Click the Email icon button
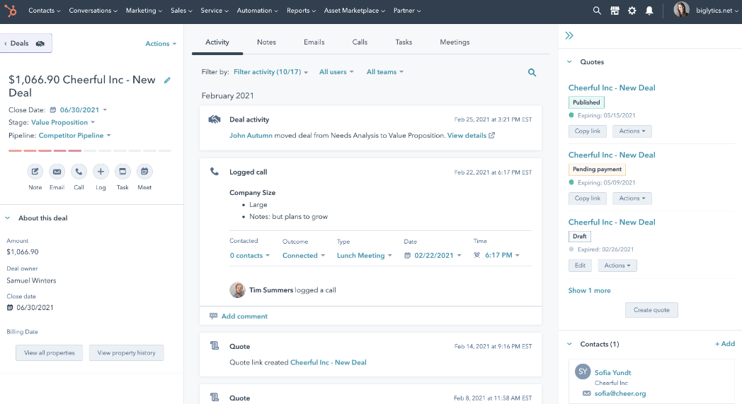This screenshot has height=404, width=742. (57, 171)
